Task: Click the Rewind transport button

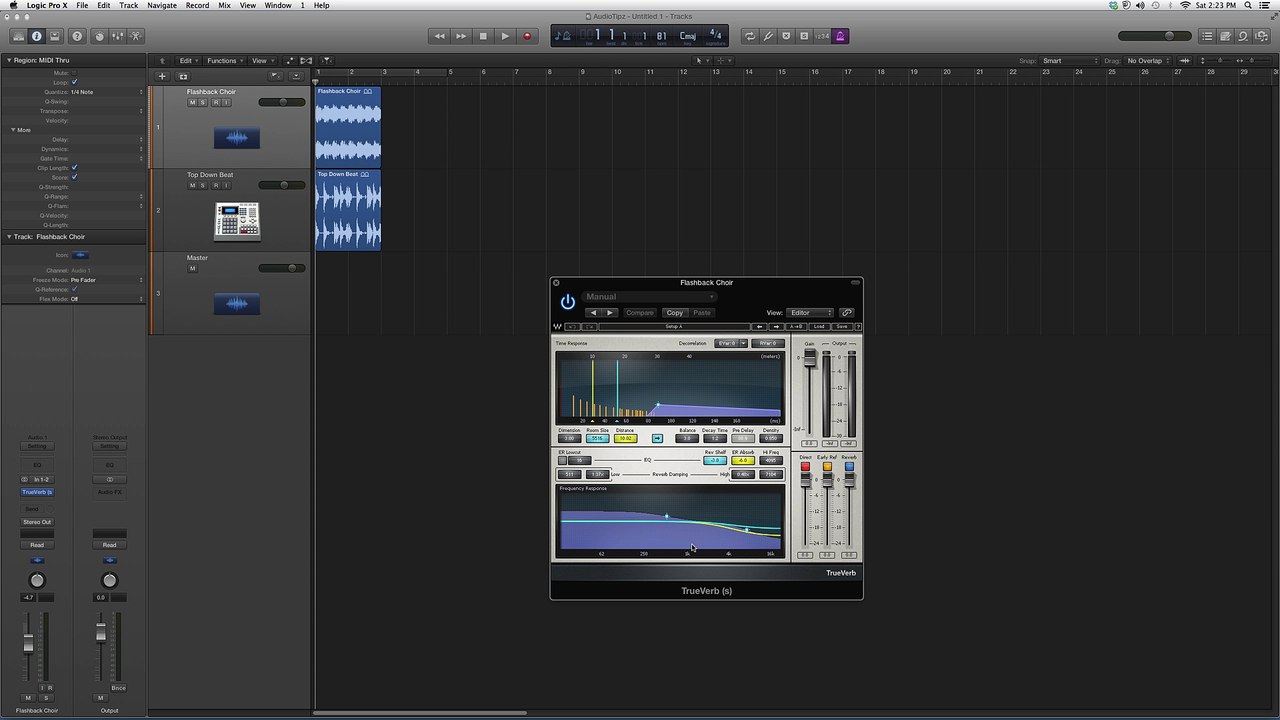Action: [439, 36]
